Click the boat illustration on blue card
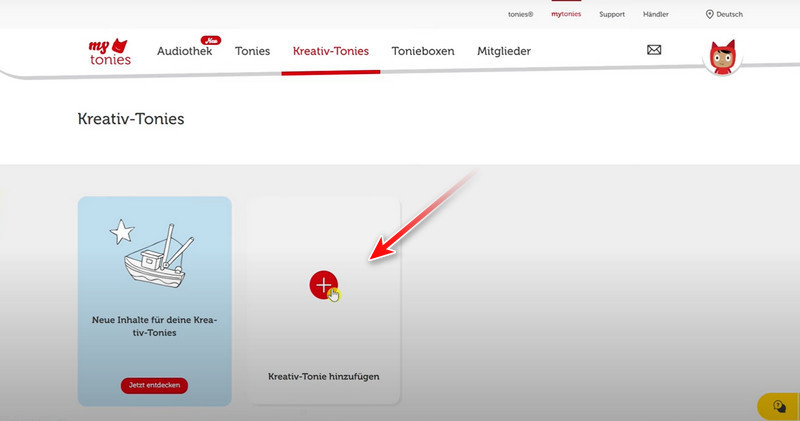Image resolution: width=800 pixels, height=421 pixels. coord(154,255)
